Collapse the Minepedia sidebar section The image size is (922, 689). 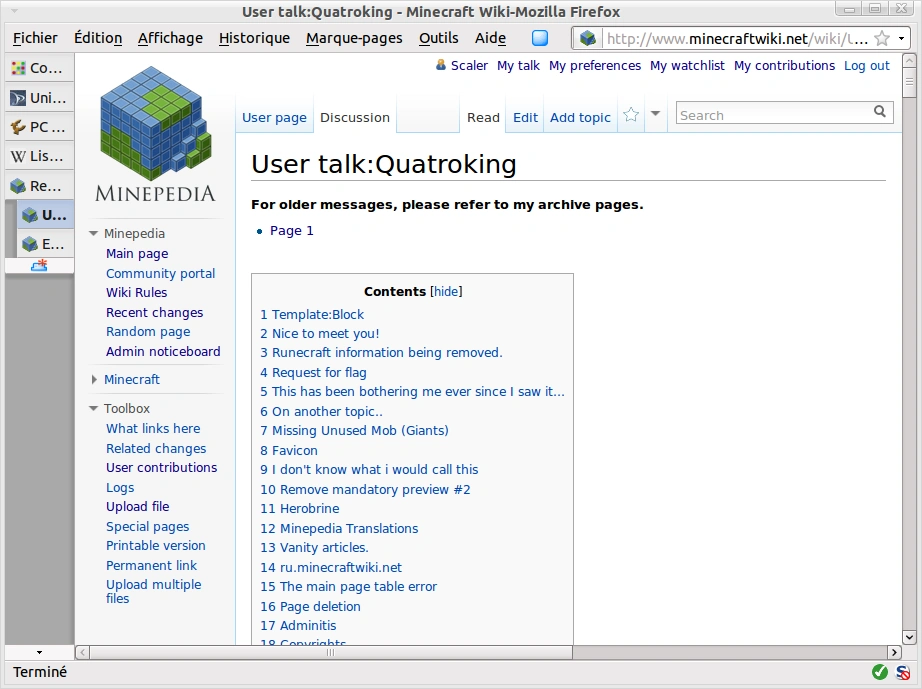pos(93,233)
